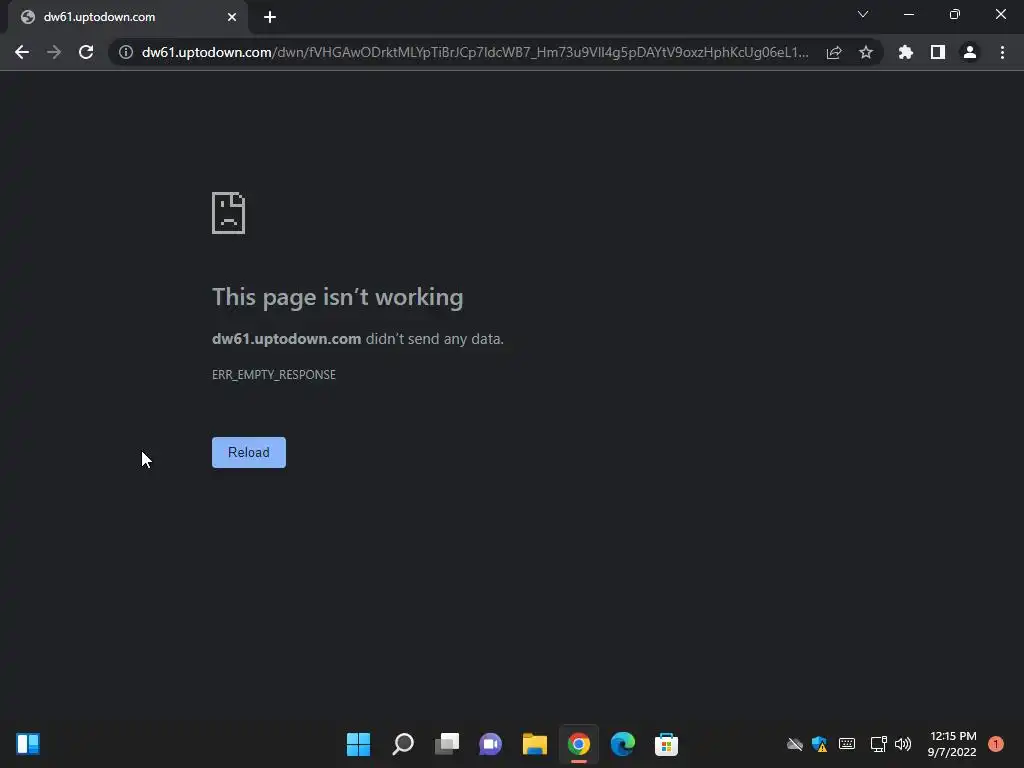Click the ERR_EMPTY_RESPONSE error code text
Image resolution: width=1024 pixels, height=768 pixels.
(274, 375)
